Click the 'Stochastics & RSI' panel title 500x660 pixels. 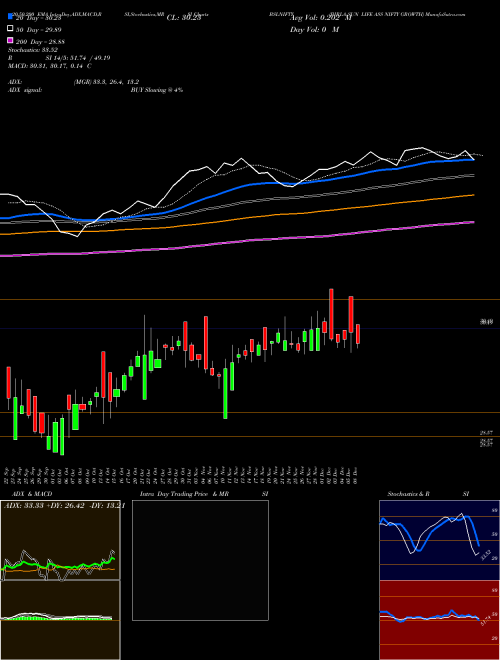428,494
